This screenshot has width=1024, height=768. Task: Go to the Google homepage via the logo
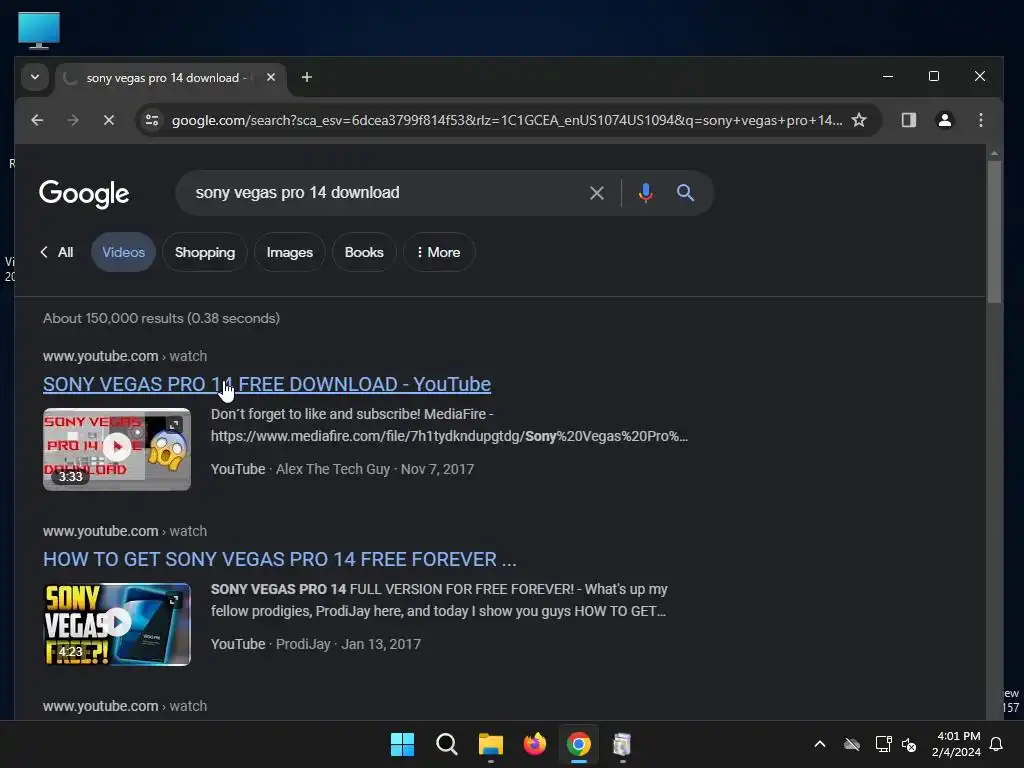(x=84, y=193)
